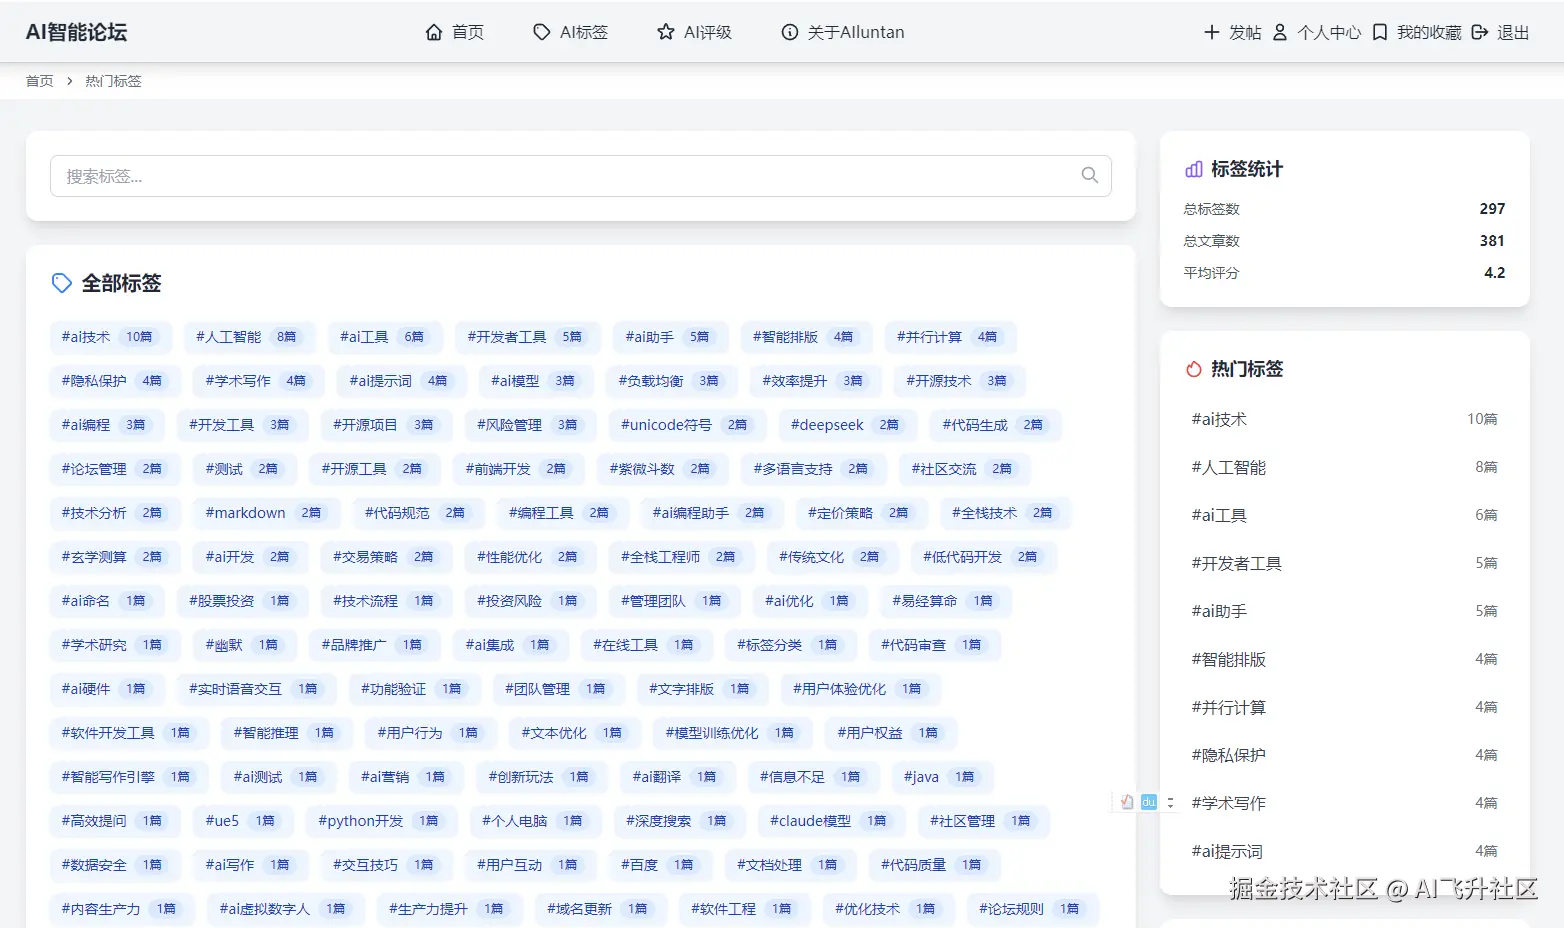Click the AI智能论坛 site logo
The width and height of the screenshot is (1564, 928).
[x=77, y=32]
